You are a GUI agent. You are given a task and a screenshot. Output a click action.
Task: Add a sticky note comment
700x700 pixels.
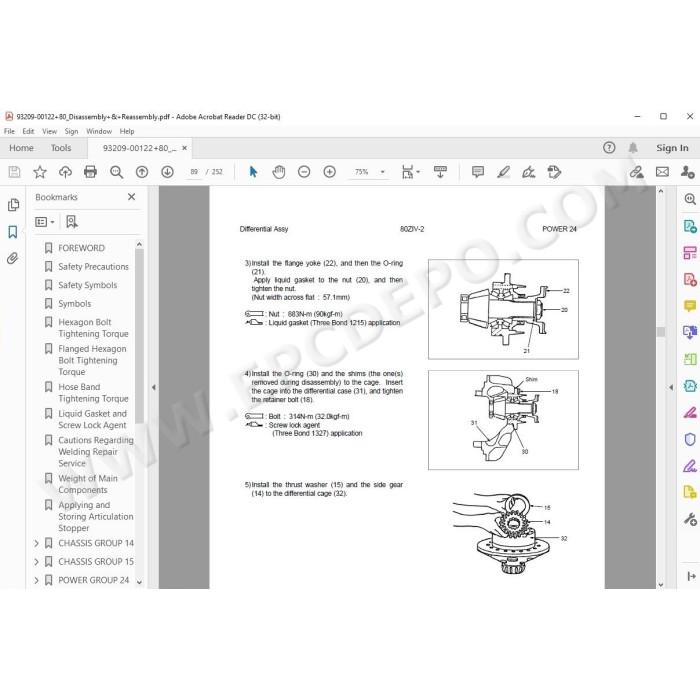(478, 172)
